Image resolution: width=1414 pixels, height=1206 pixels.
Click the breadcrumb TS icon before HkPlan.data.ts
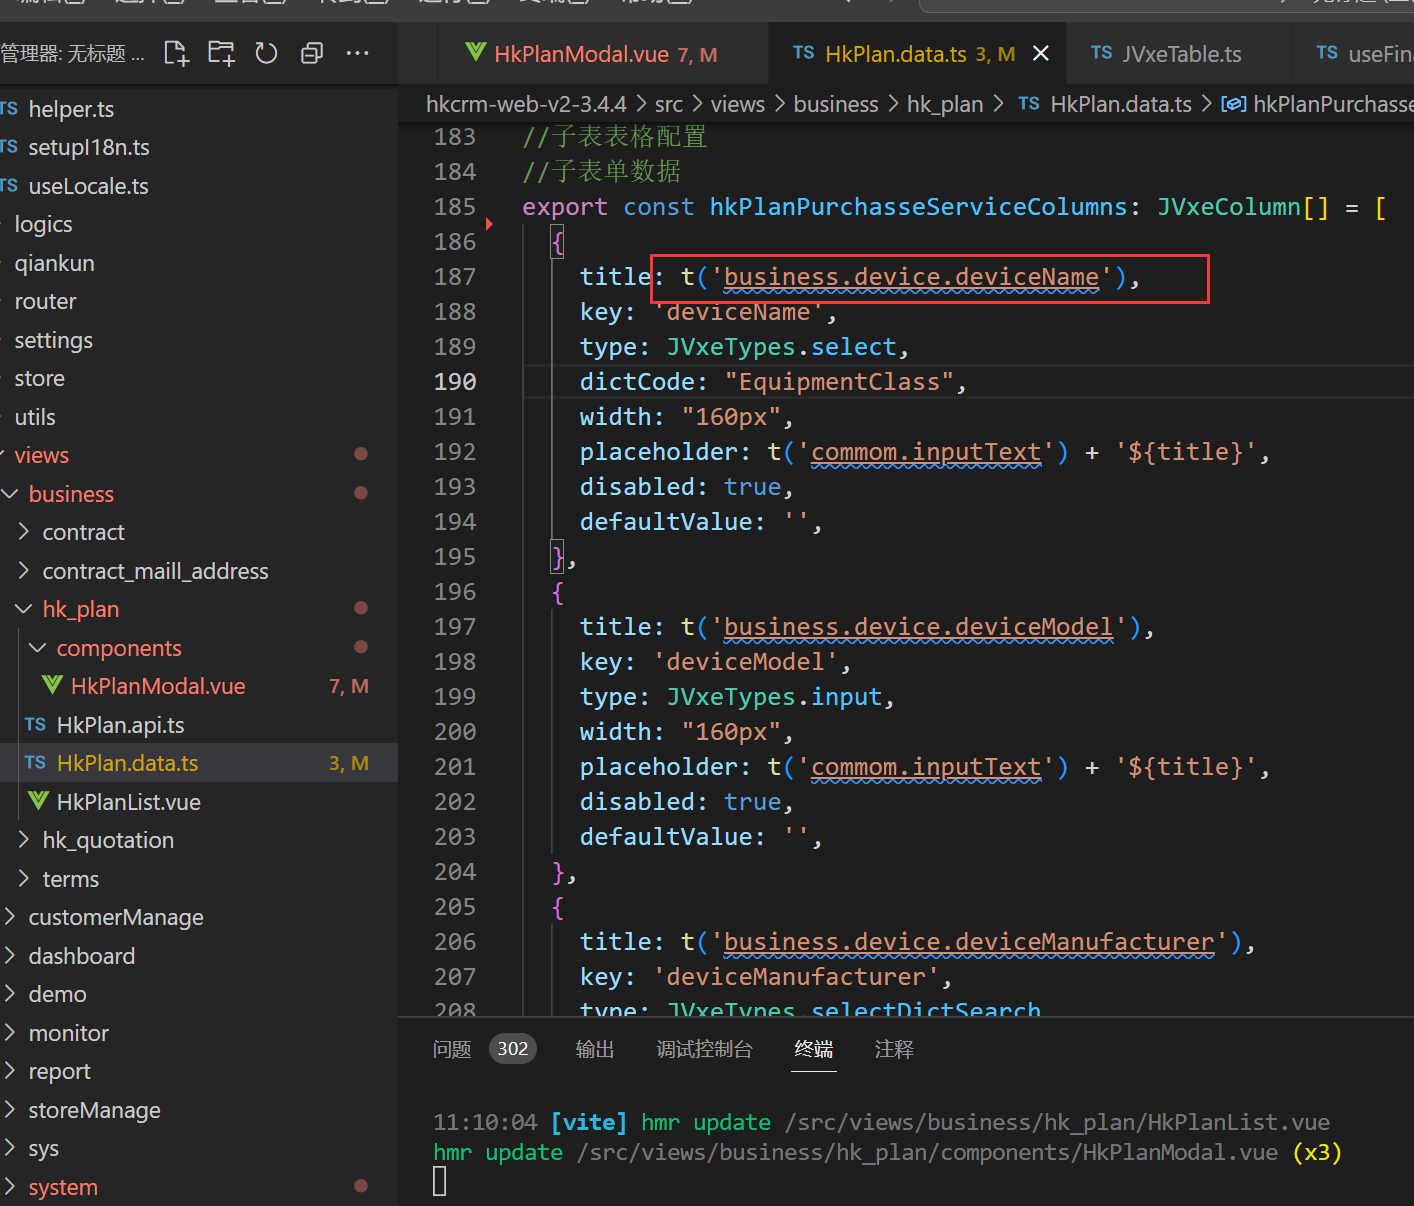pos(1029,103)
